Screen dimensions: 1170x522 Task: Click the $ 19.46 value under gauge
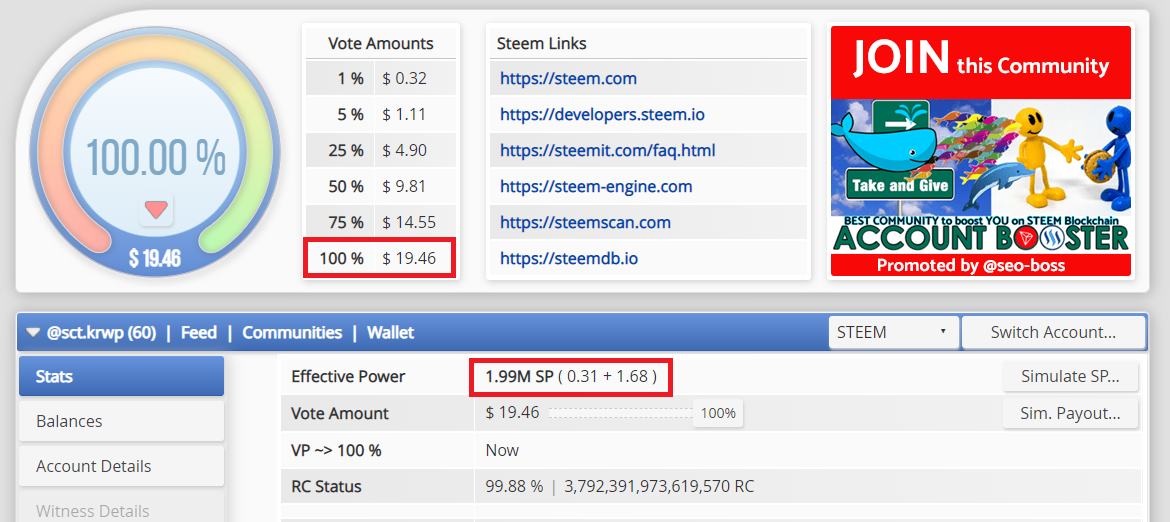[154, 258]
